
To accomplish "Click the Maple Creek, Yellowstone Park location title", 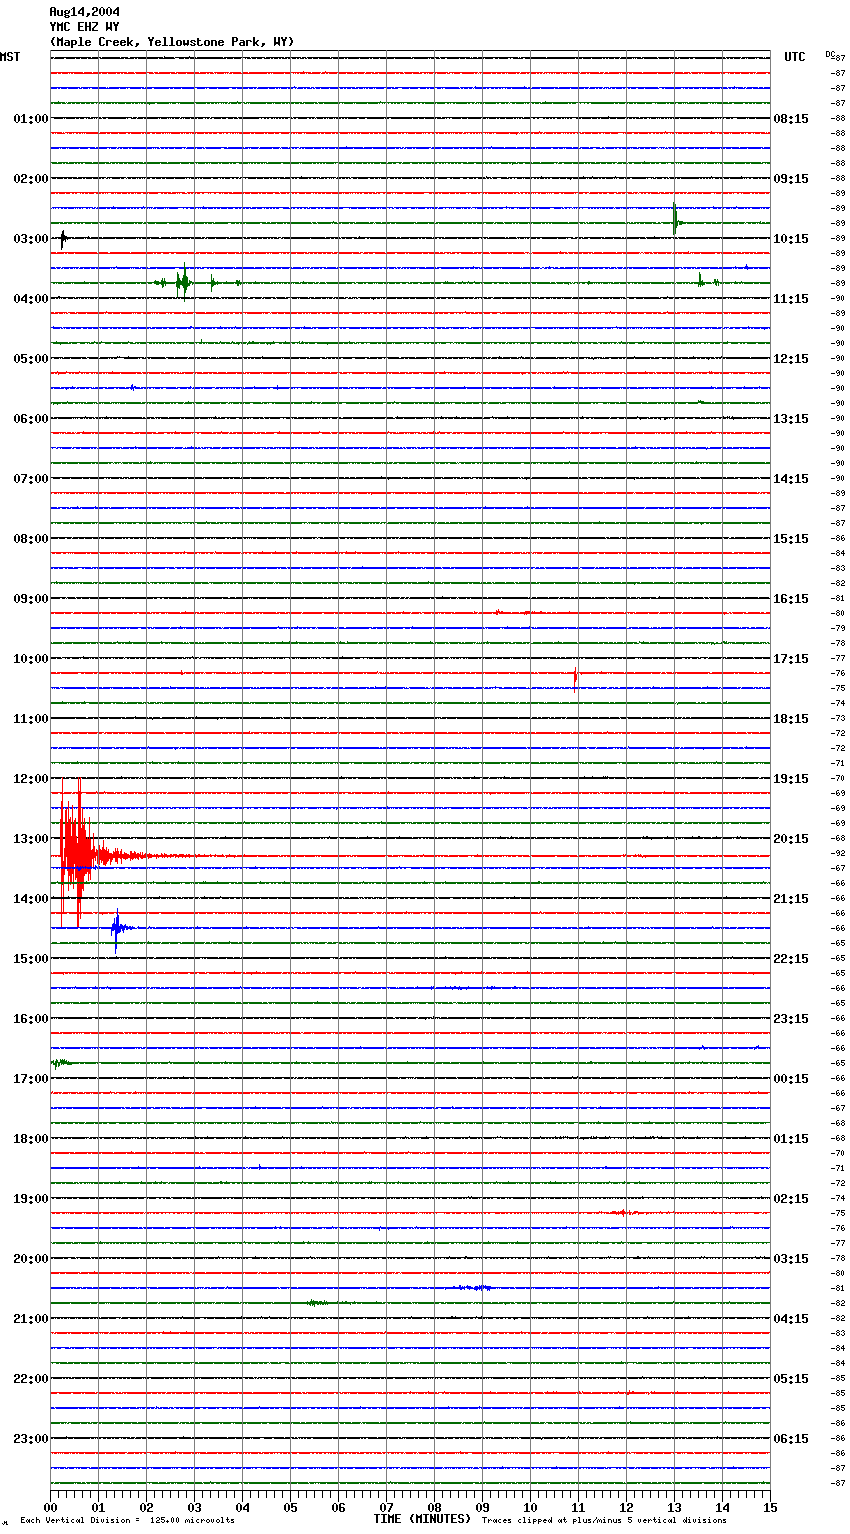I will point(172,42).
